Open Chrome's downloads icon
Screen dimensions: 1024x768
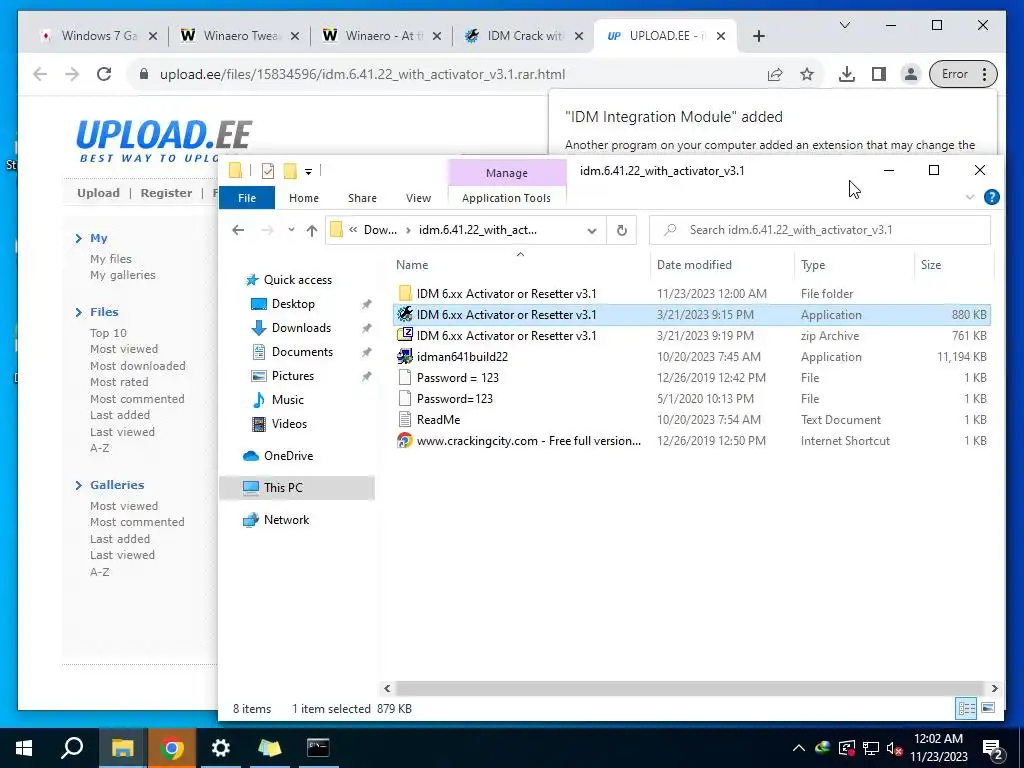[x=846, y=74]
